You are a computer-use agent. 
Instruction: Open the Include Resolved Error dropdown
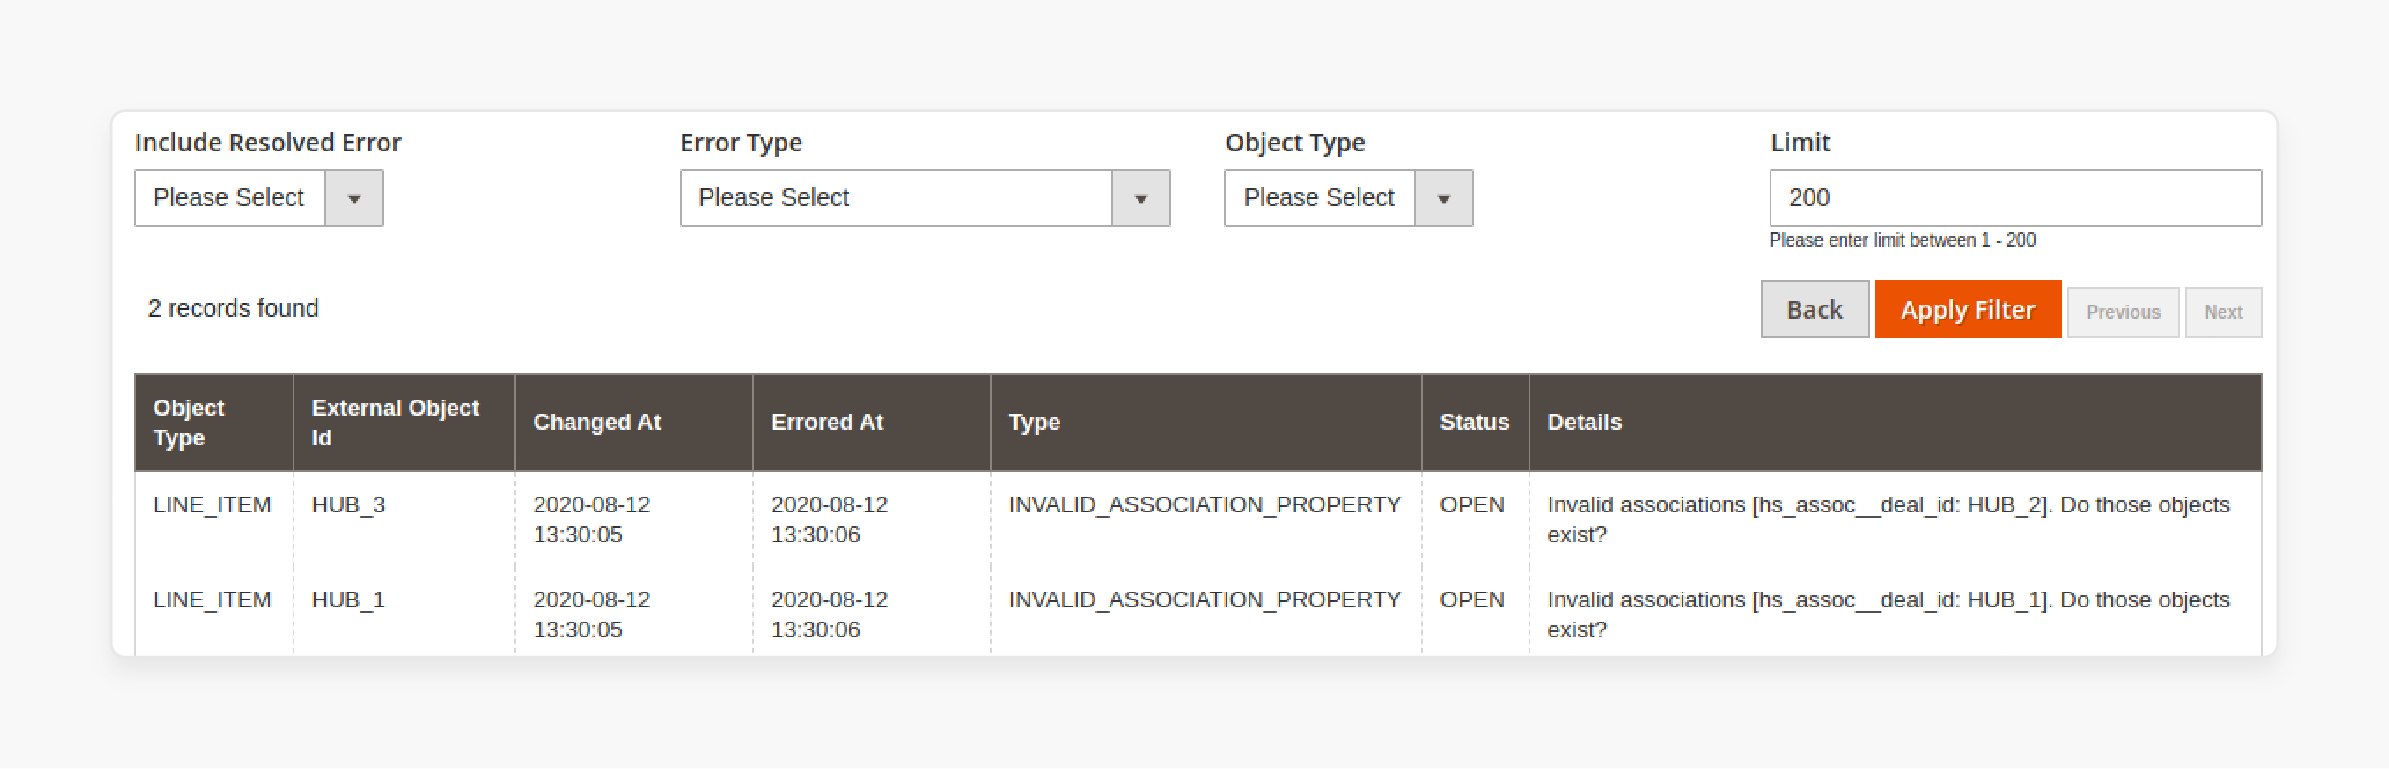point(259,198)
